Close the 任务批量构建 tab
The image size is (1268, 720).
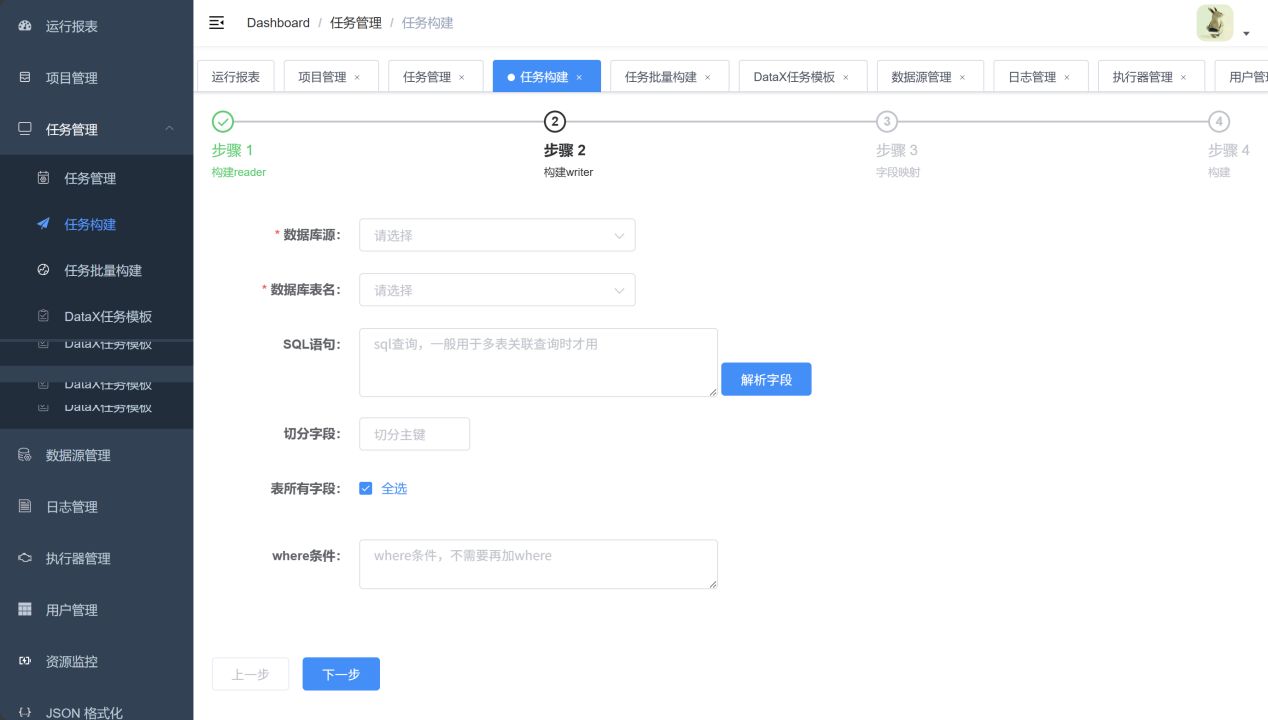tap(708, 77)
